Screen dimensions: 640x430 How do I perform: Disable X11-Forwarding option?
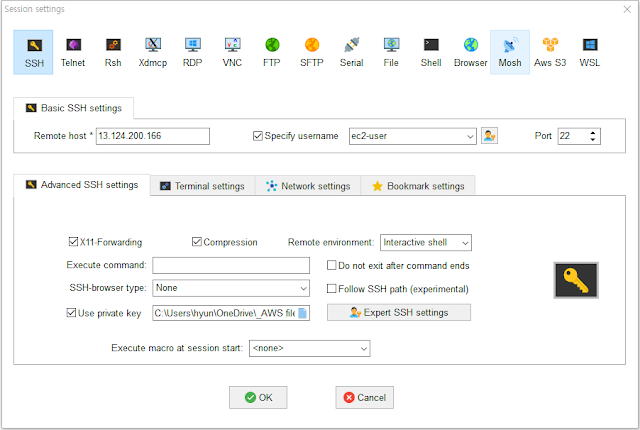point(73,242)
